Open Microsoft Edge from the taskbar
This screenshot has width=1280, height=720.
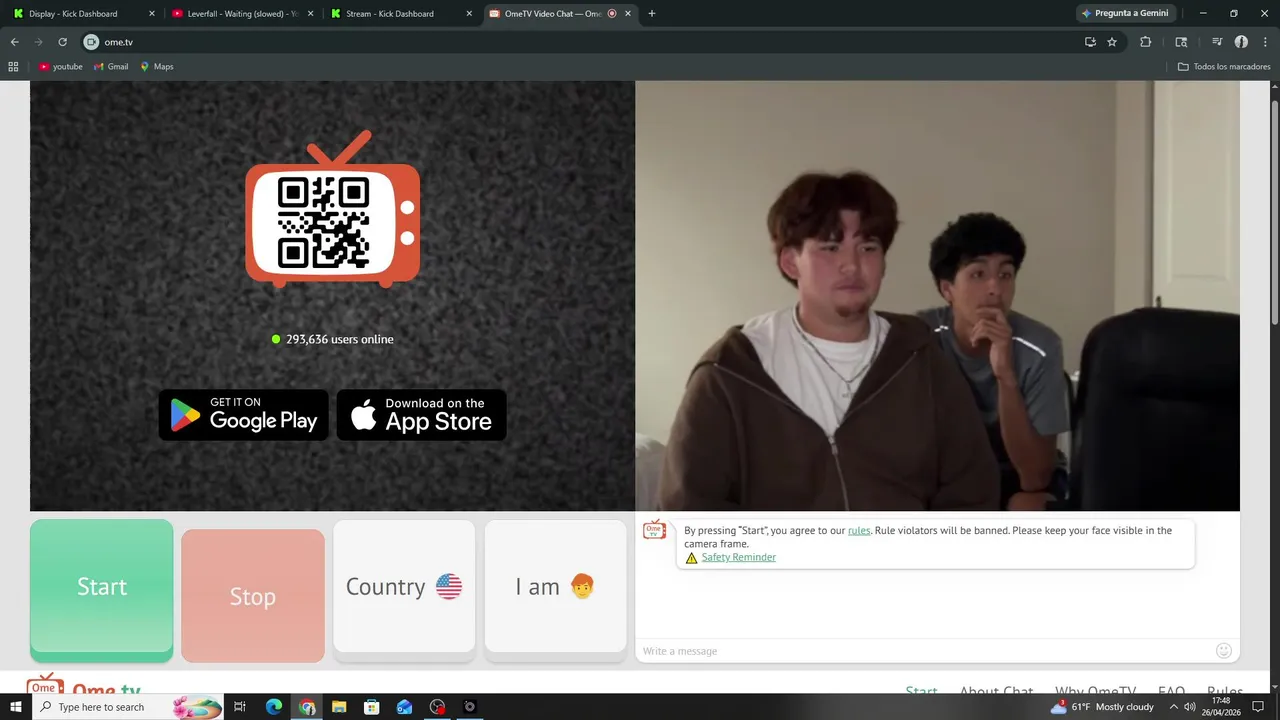click(274, 707)
